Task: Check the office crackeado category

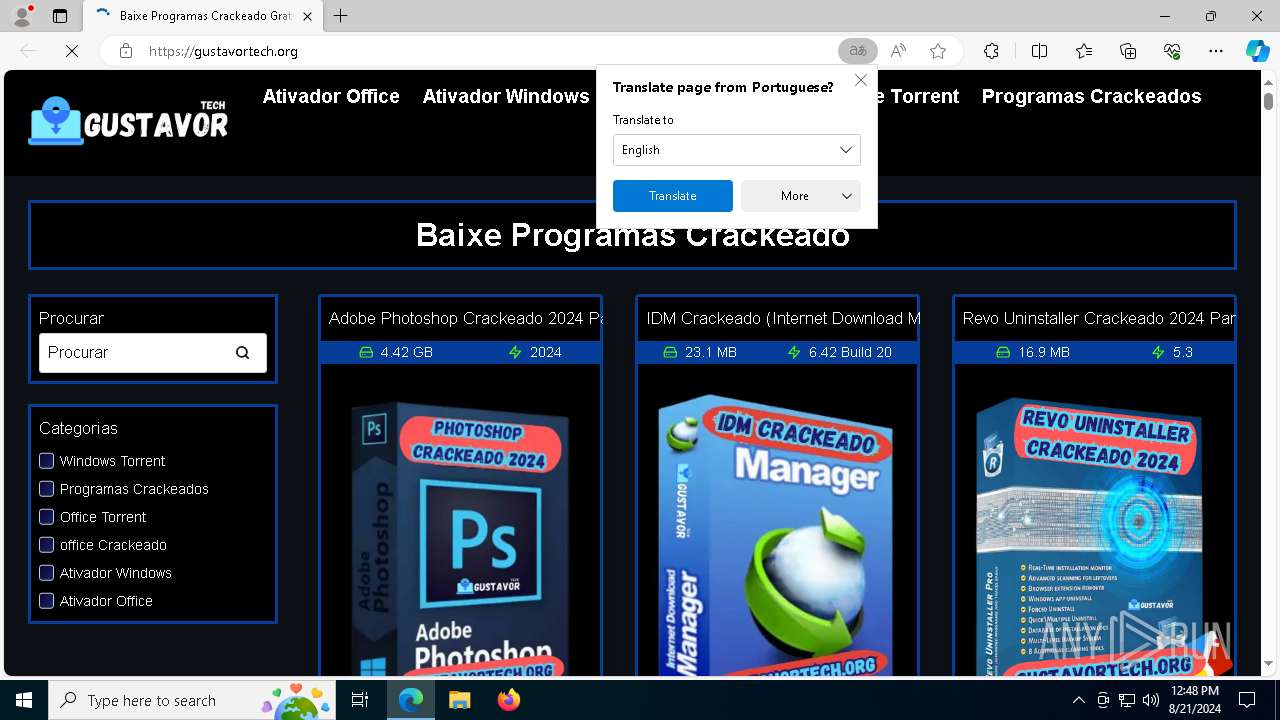Action: (x=46, y=544)
